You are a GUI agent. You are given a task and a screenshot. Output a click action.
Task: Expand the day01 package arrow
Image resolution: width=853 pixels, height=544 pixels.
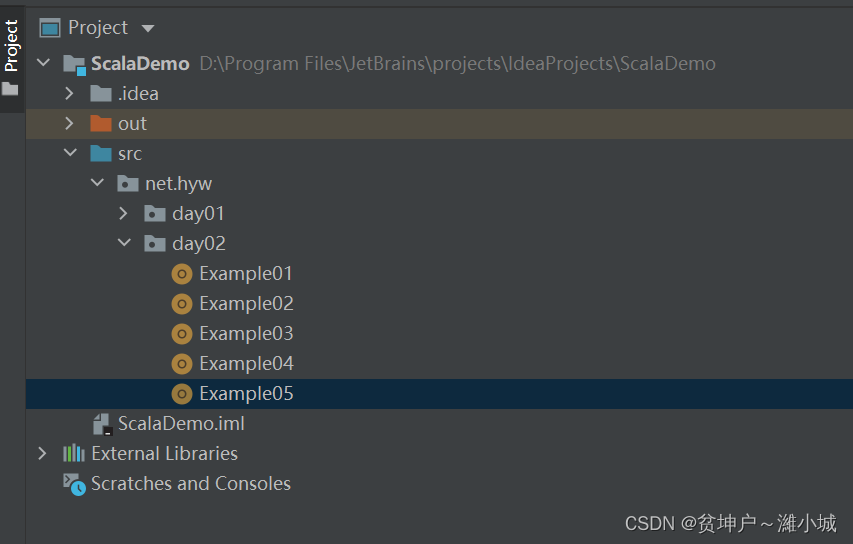(x=123, y=214)
